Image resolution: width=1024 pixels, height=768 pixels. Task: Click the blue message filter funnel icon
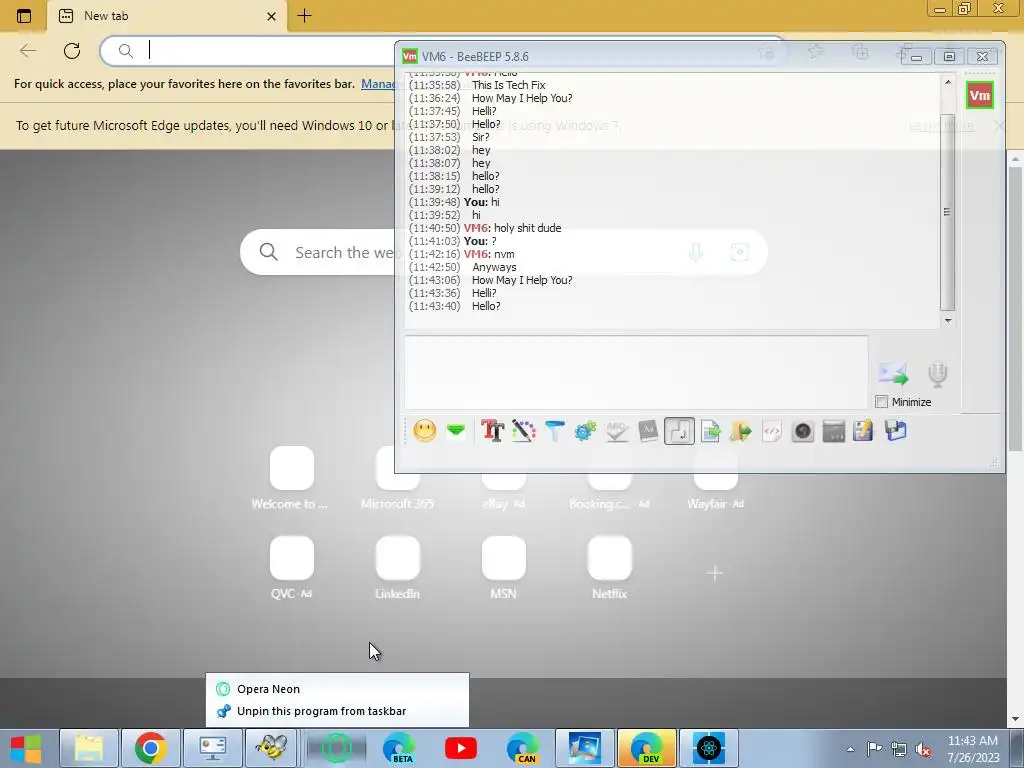tap(554, 431)
